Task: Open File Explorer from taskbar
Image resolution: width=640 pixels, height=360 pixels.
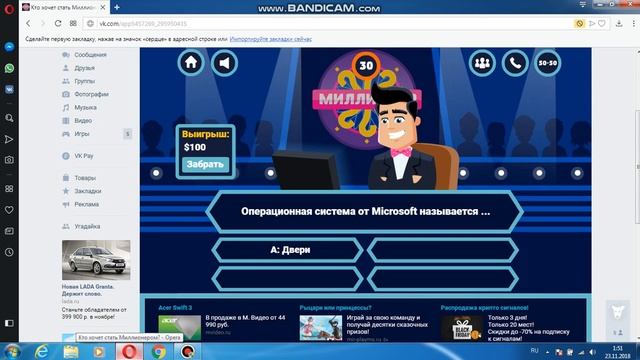Action: (71, 351)
